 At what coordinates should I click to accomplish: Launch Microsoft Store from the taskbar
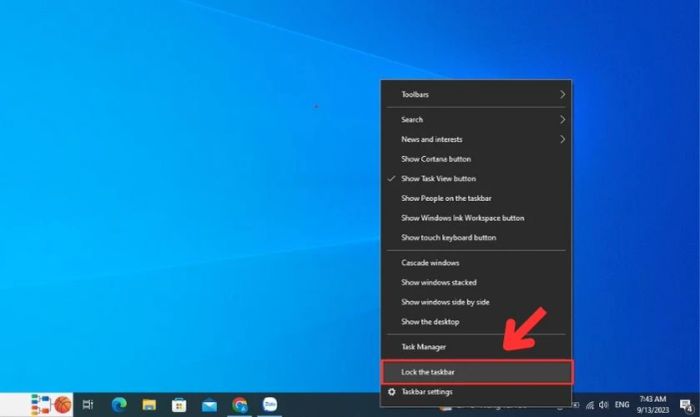click(179, 404)
